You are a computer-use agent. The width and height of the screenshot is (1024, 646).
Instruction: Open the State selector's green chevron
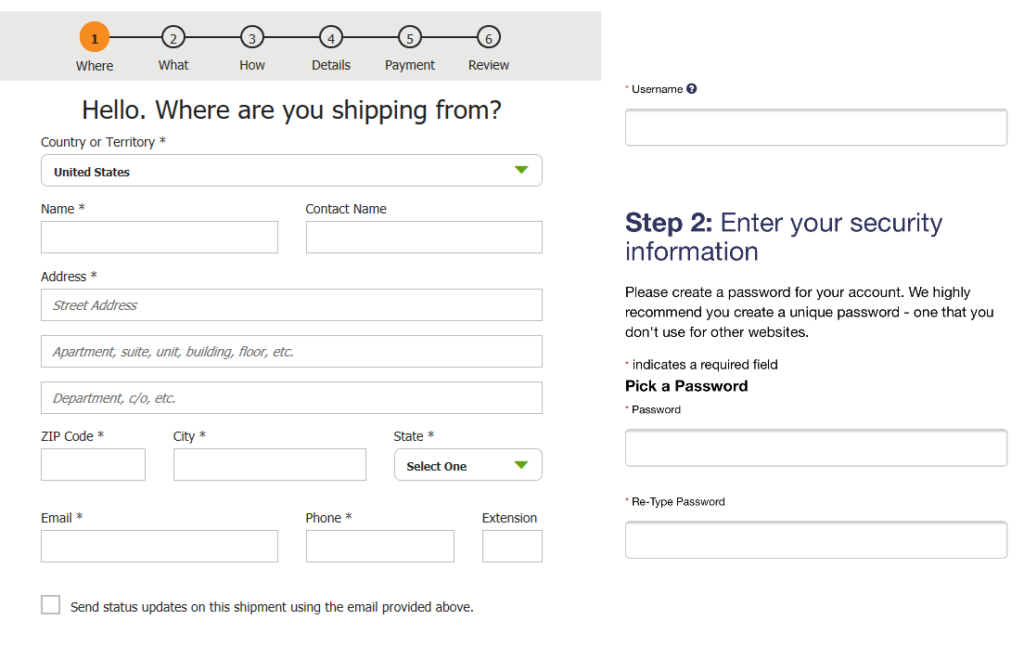[521, 464]
